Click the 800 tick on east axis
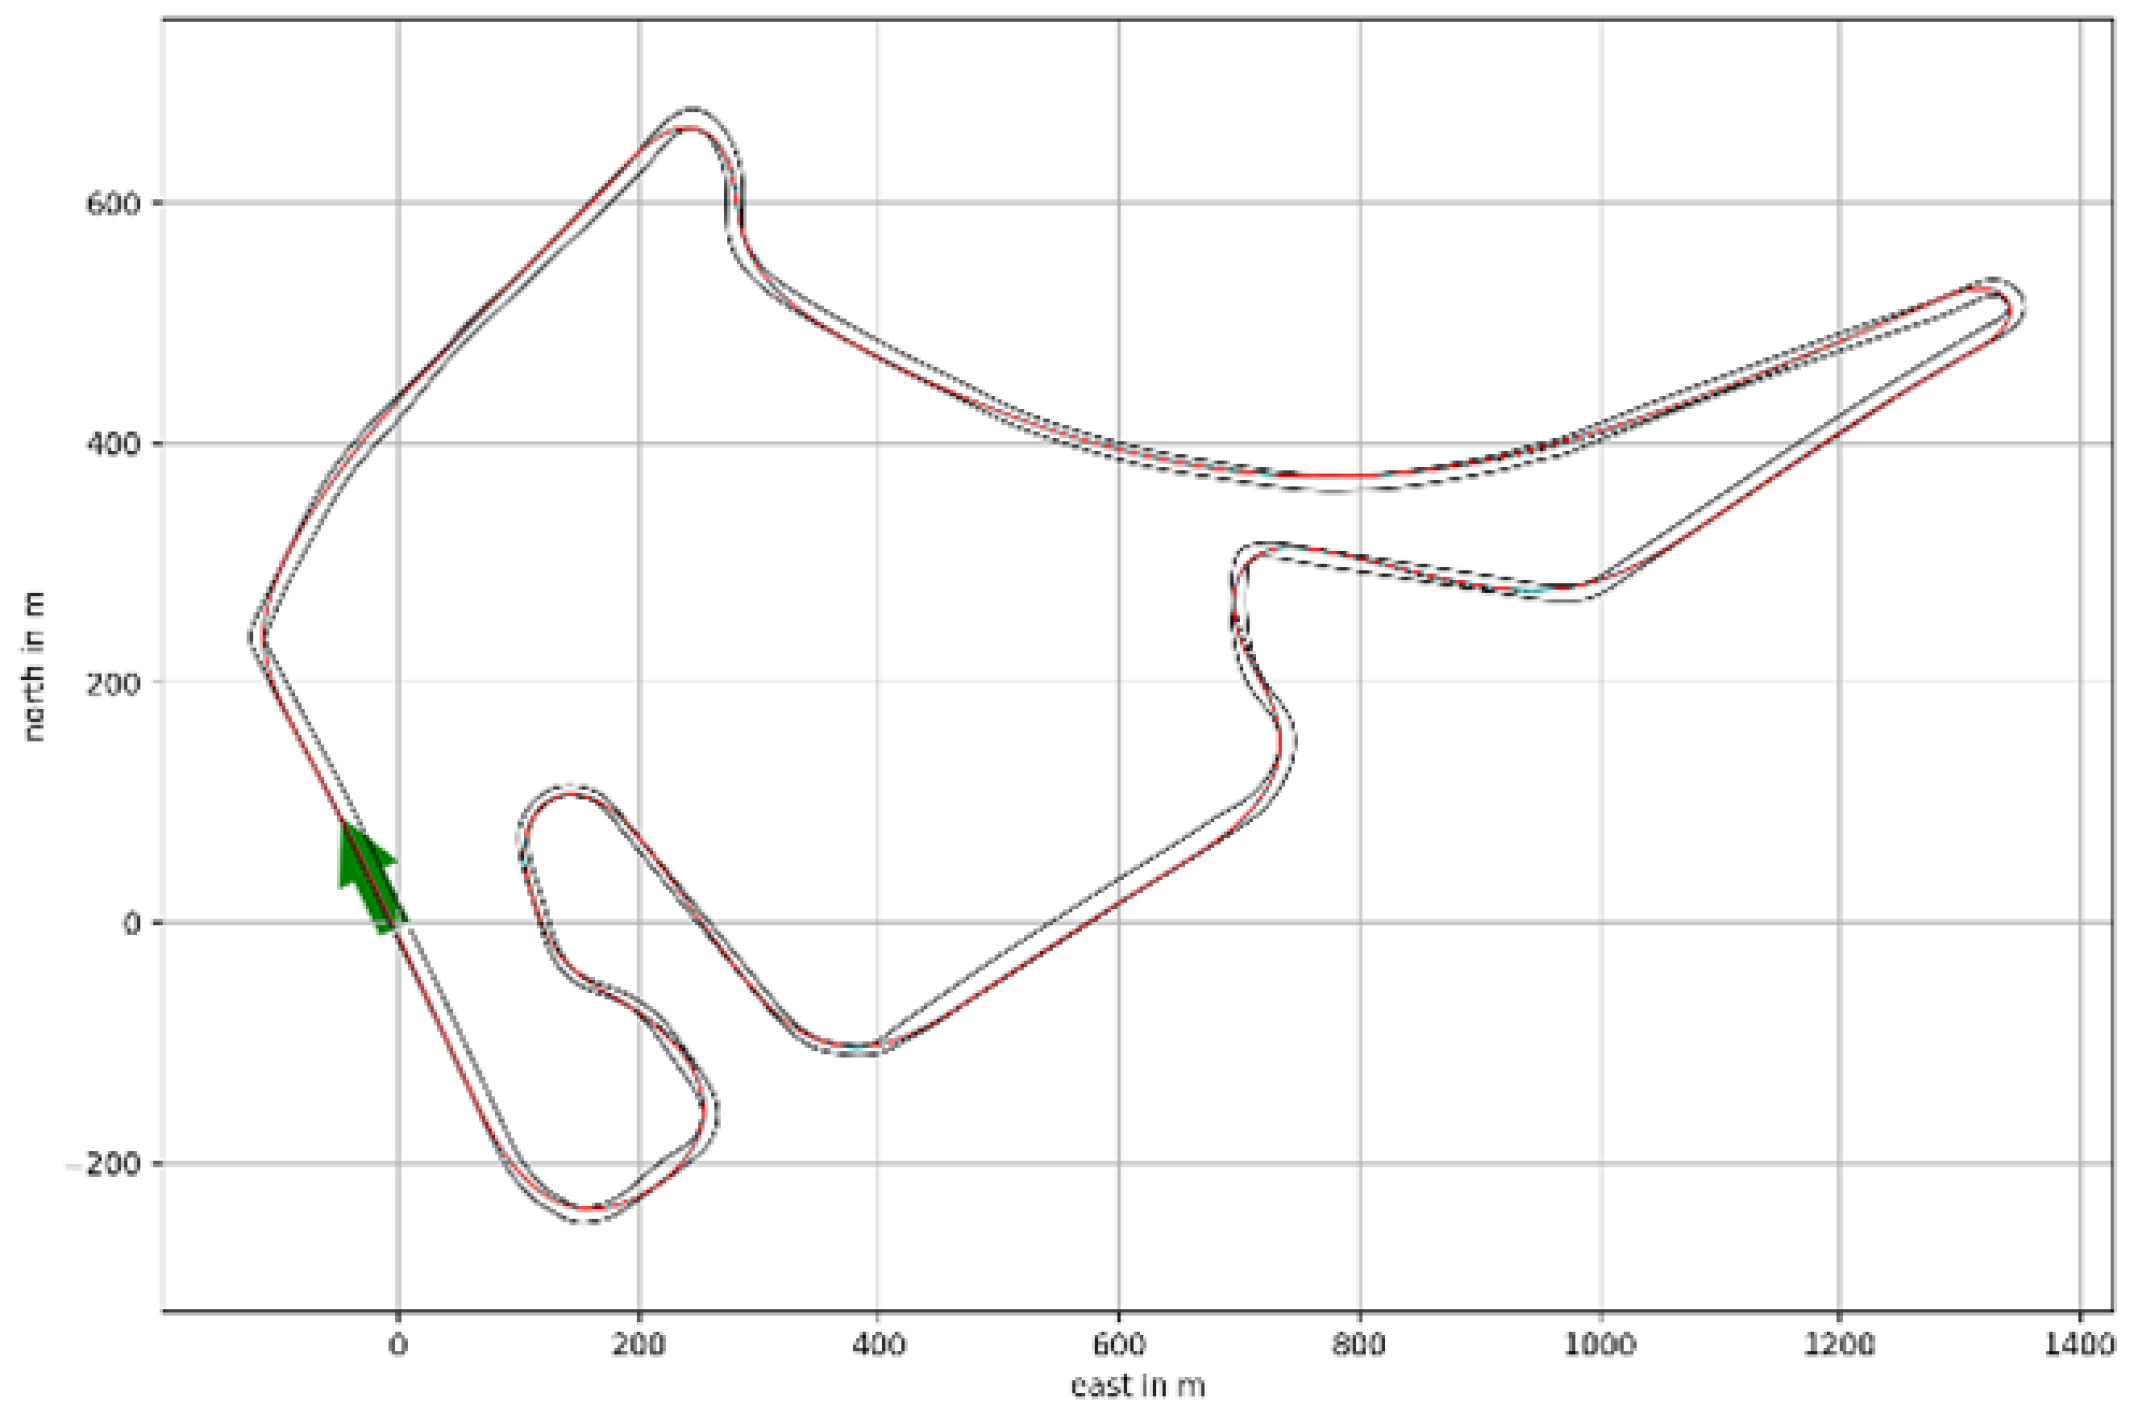 (1359, 1344)
